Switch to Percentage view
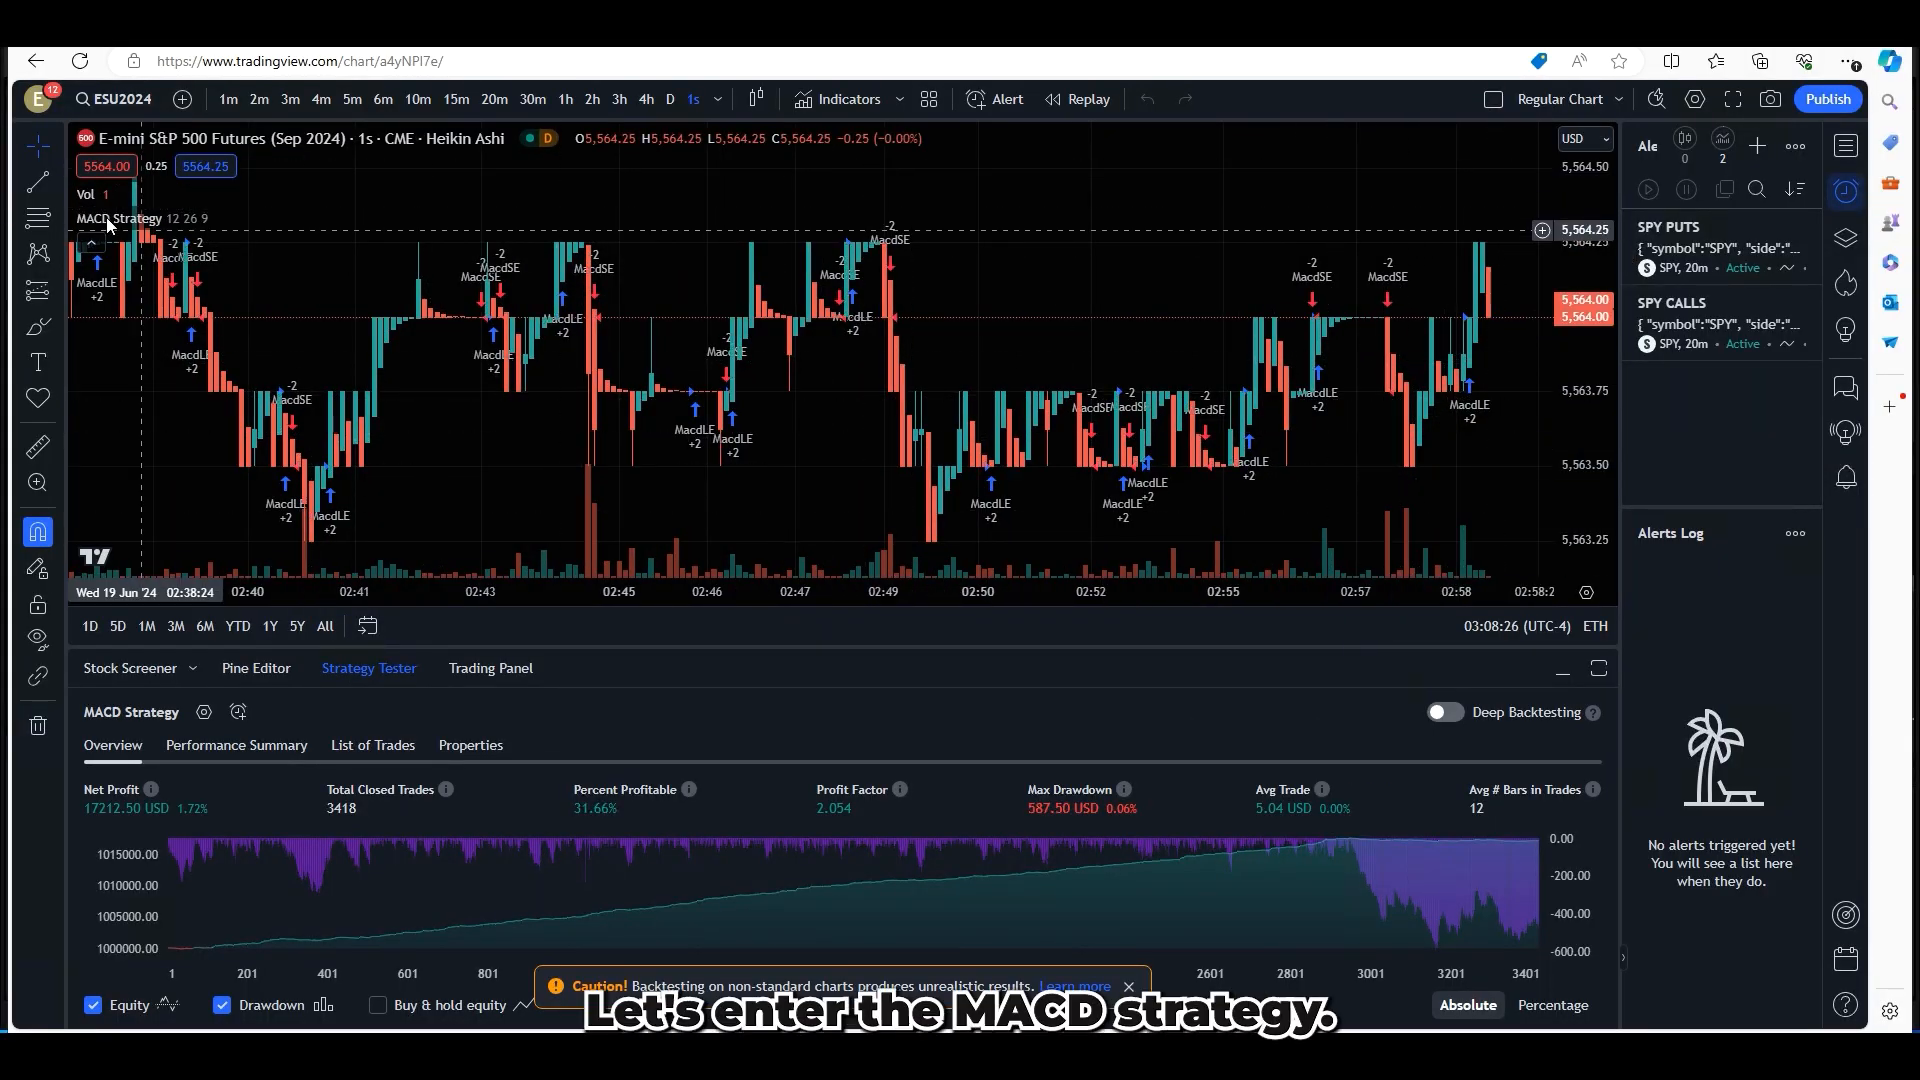The width and height of the screenshot is (1920, 1080). click(1553, 1005)
